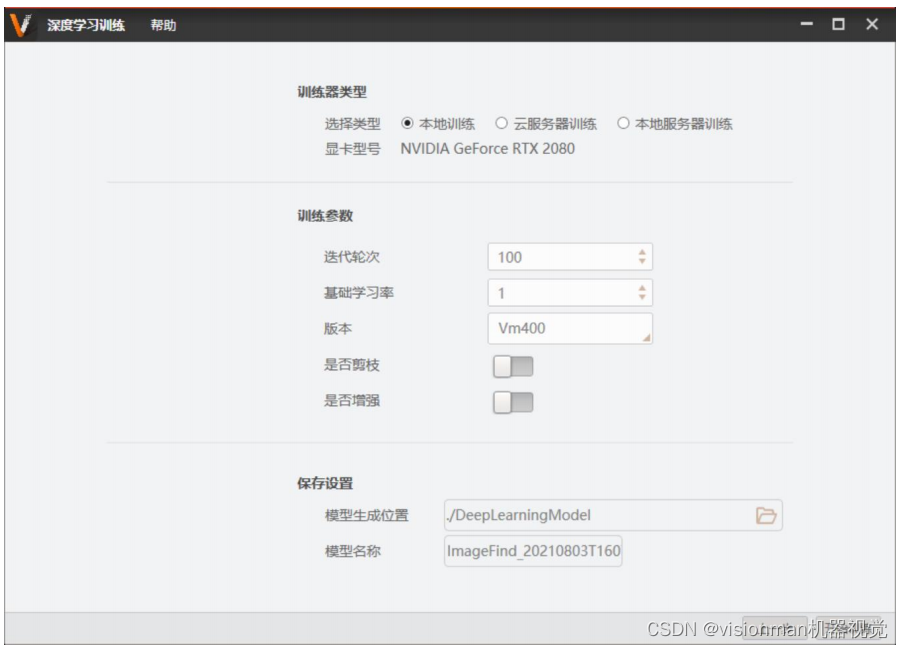Maximize the training window
Image resolution: width=903 pixels, height=648 pixels.
point(839,25)
